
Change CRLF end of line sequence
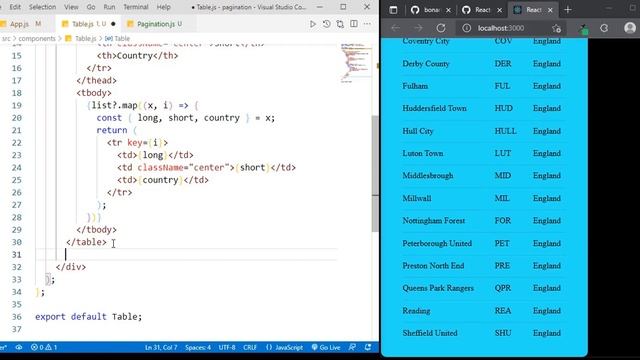250,347
